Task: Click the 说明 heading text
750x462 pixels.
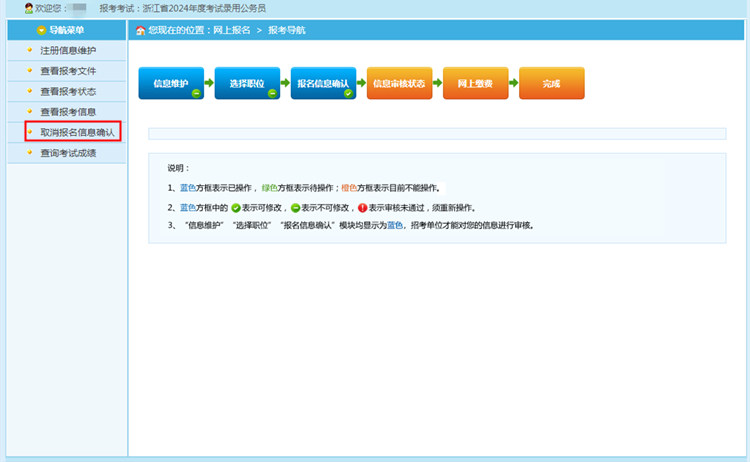Action: [x=178, y=168]
